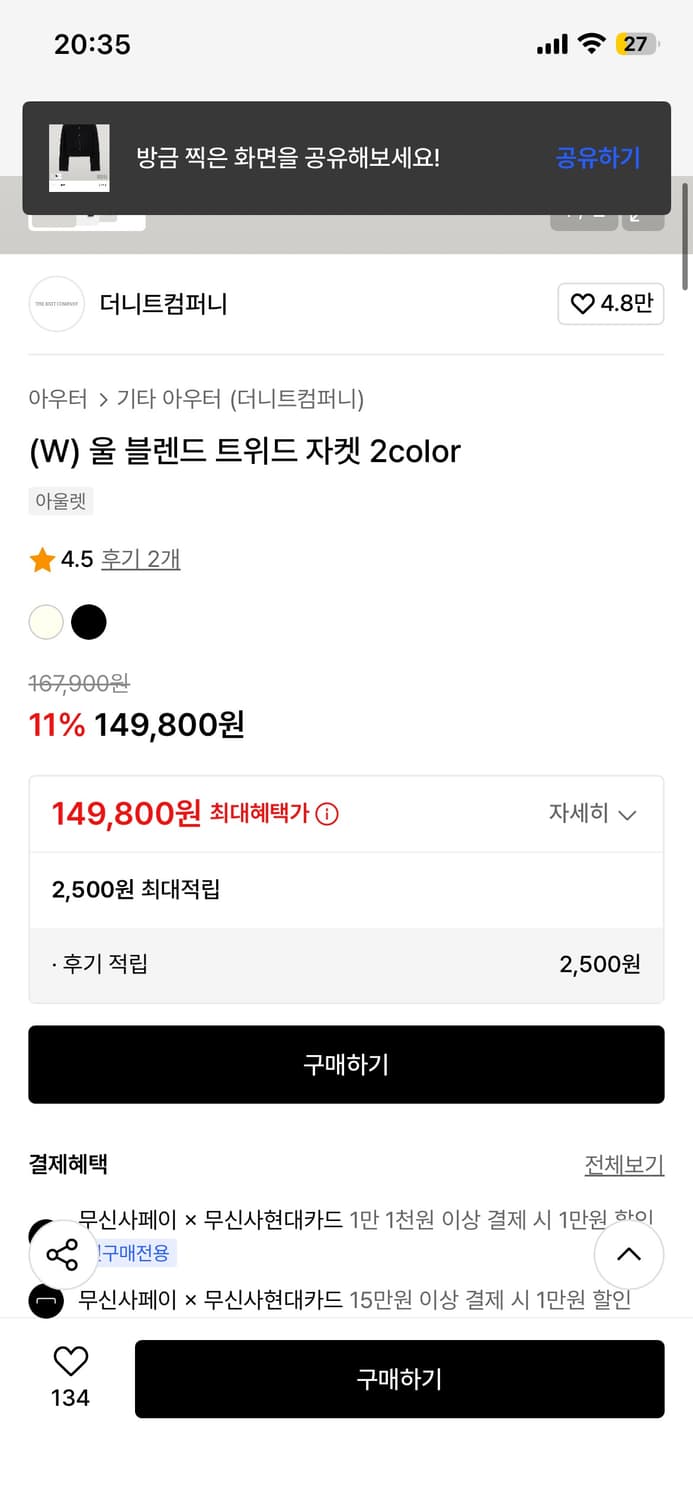
Task: Open the 기타 아우터 breadcrumb link
Action: 148,398
